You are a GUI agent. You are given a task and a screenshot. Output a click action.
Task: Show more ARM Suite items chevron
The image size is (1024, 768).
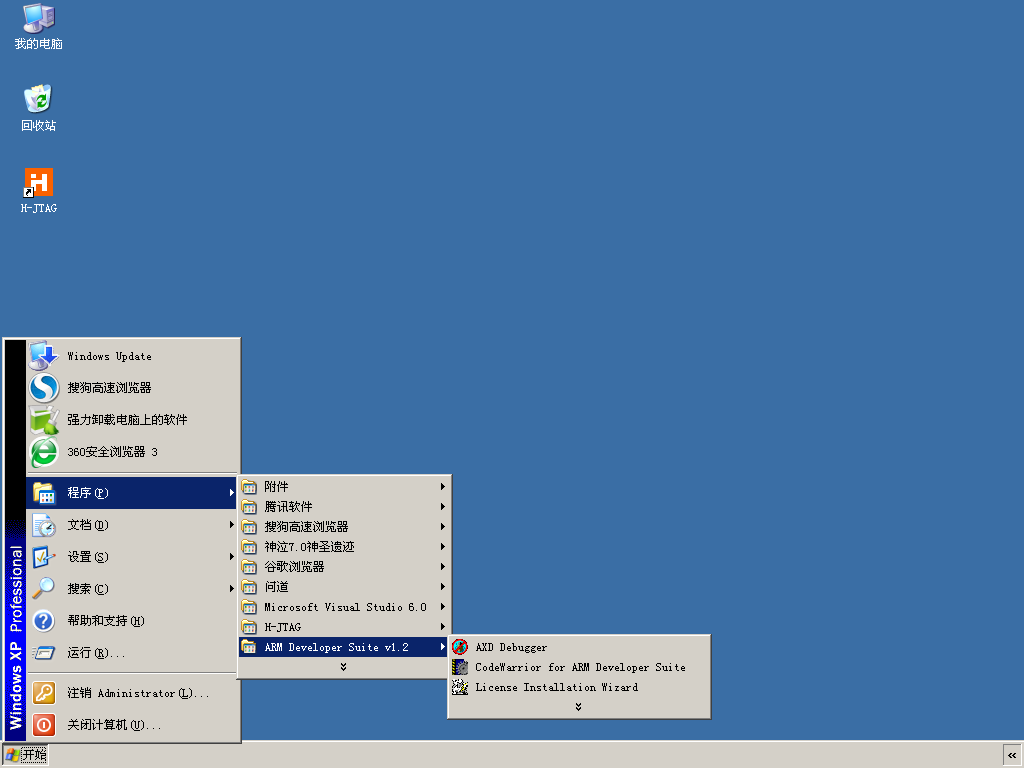point(579,707)
